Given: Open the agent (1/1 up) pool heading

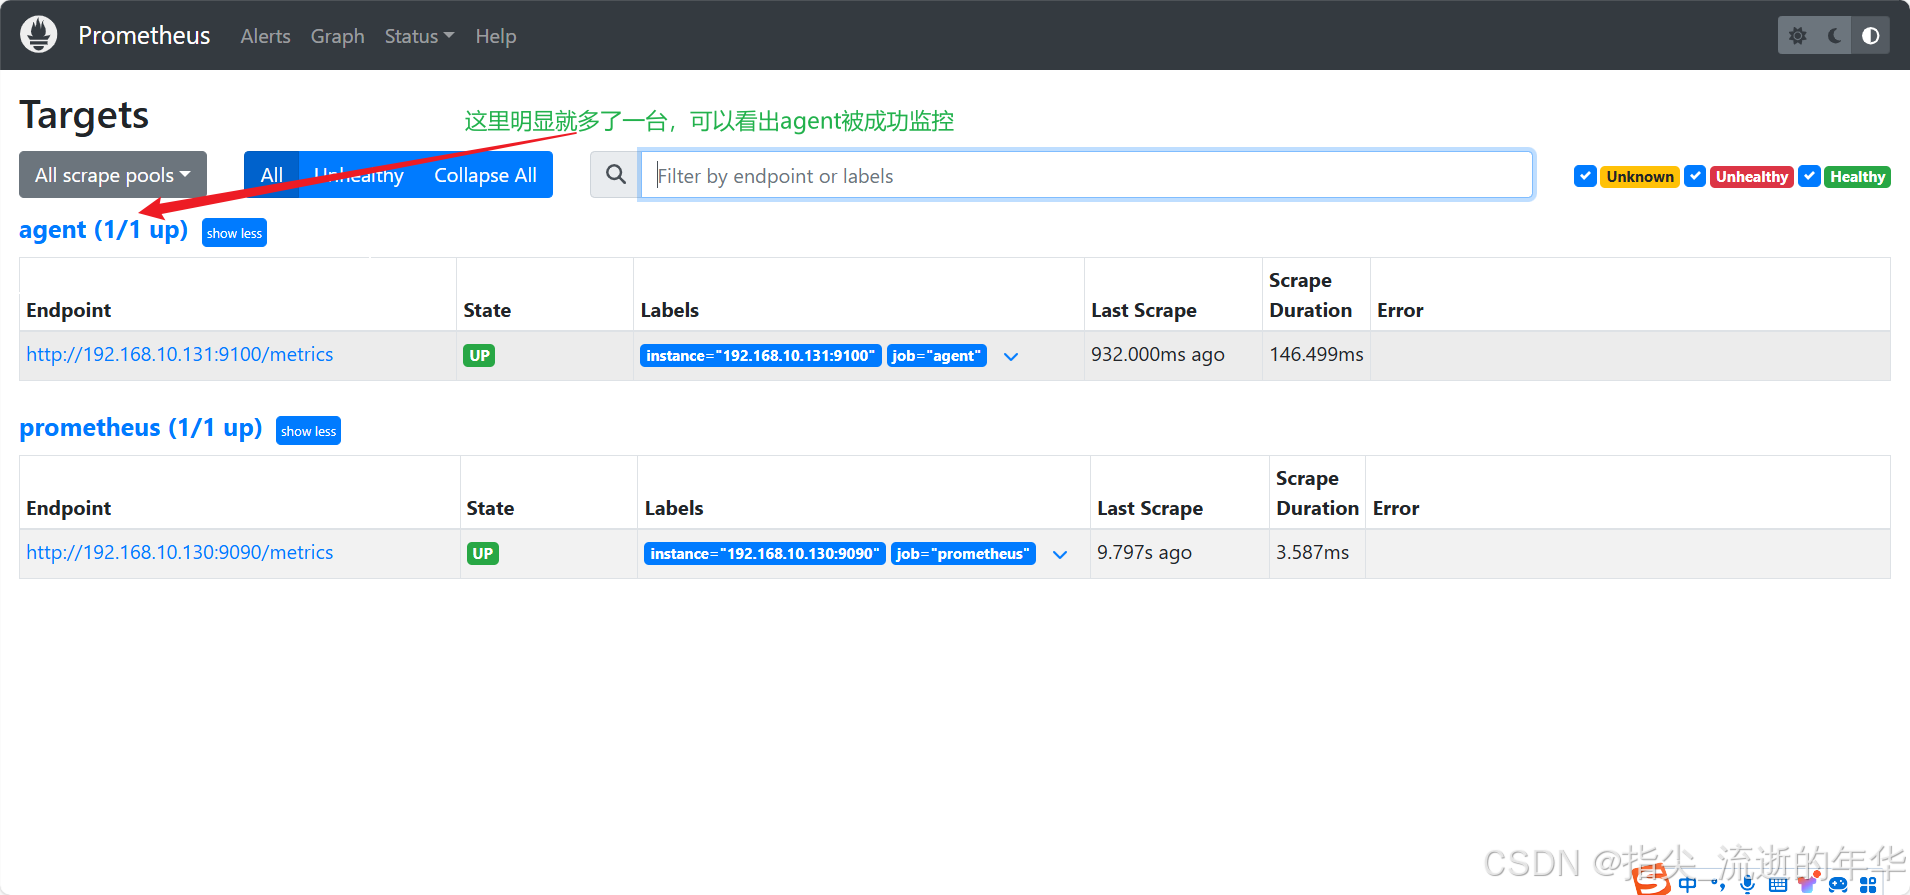Looking at the screenshot, I should (x=104, y=230).
